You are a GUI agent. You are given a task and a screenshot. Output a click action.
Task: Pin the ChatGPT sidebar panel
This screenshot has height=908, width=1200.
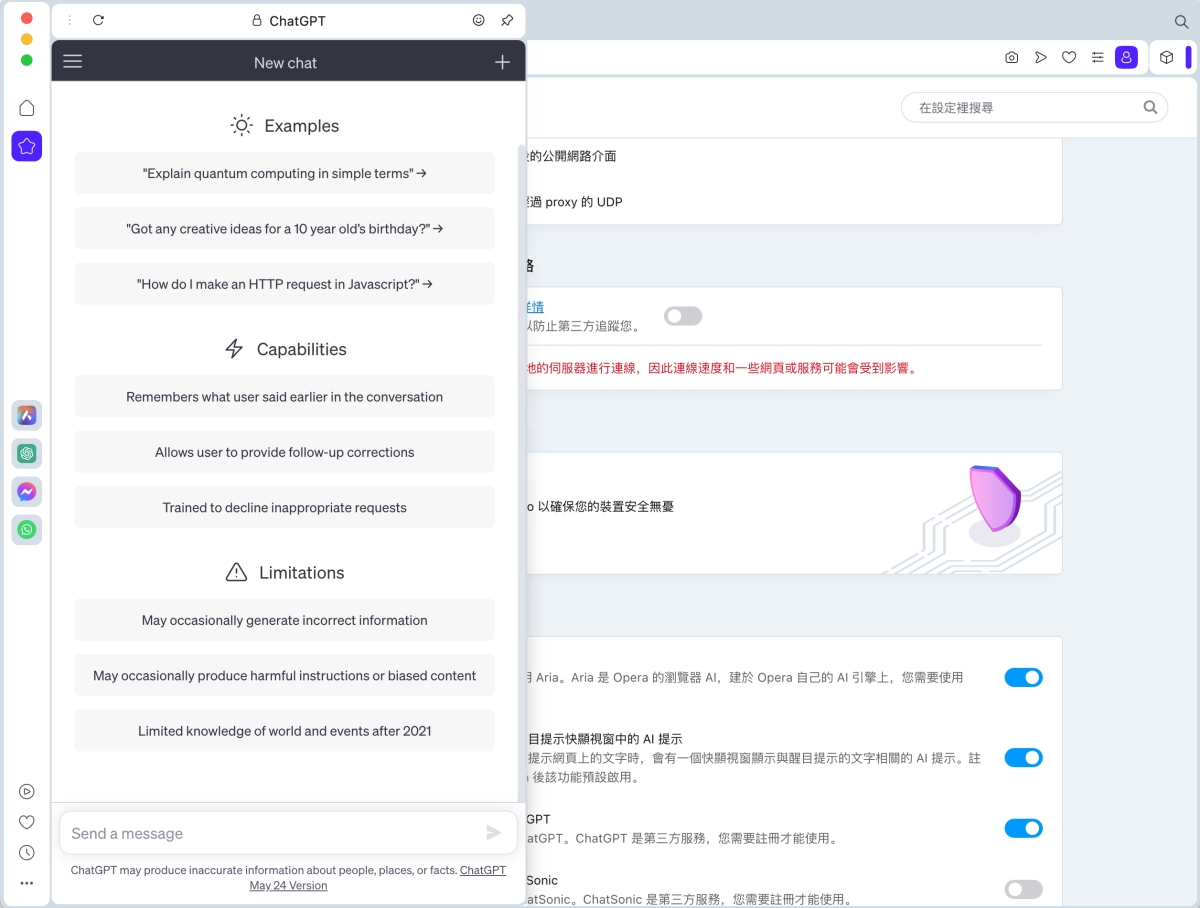(507, 20)
